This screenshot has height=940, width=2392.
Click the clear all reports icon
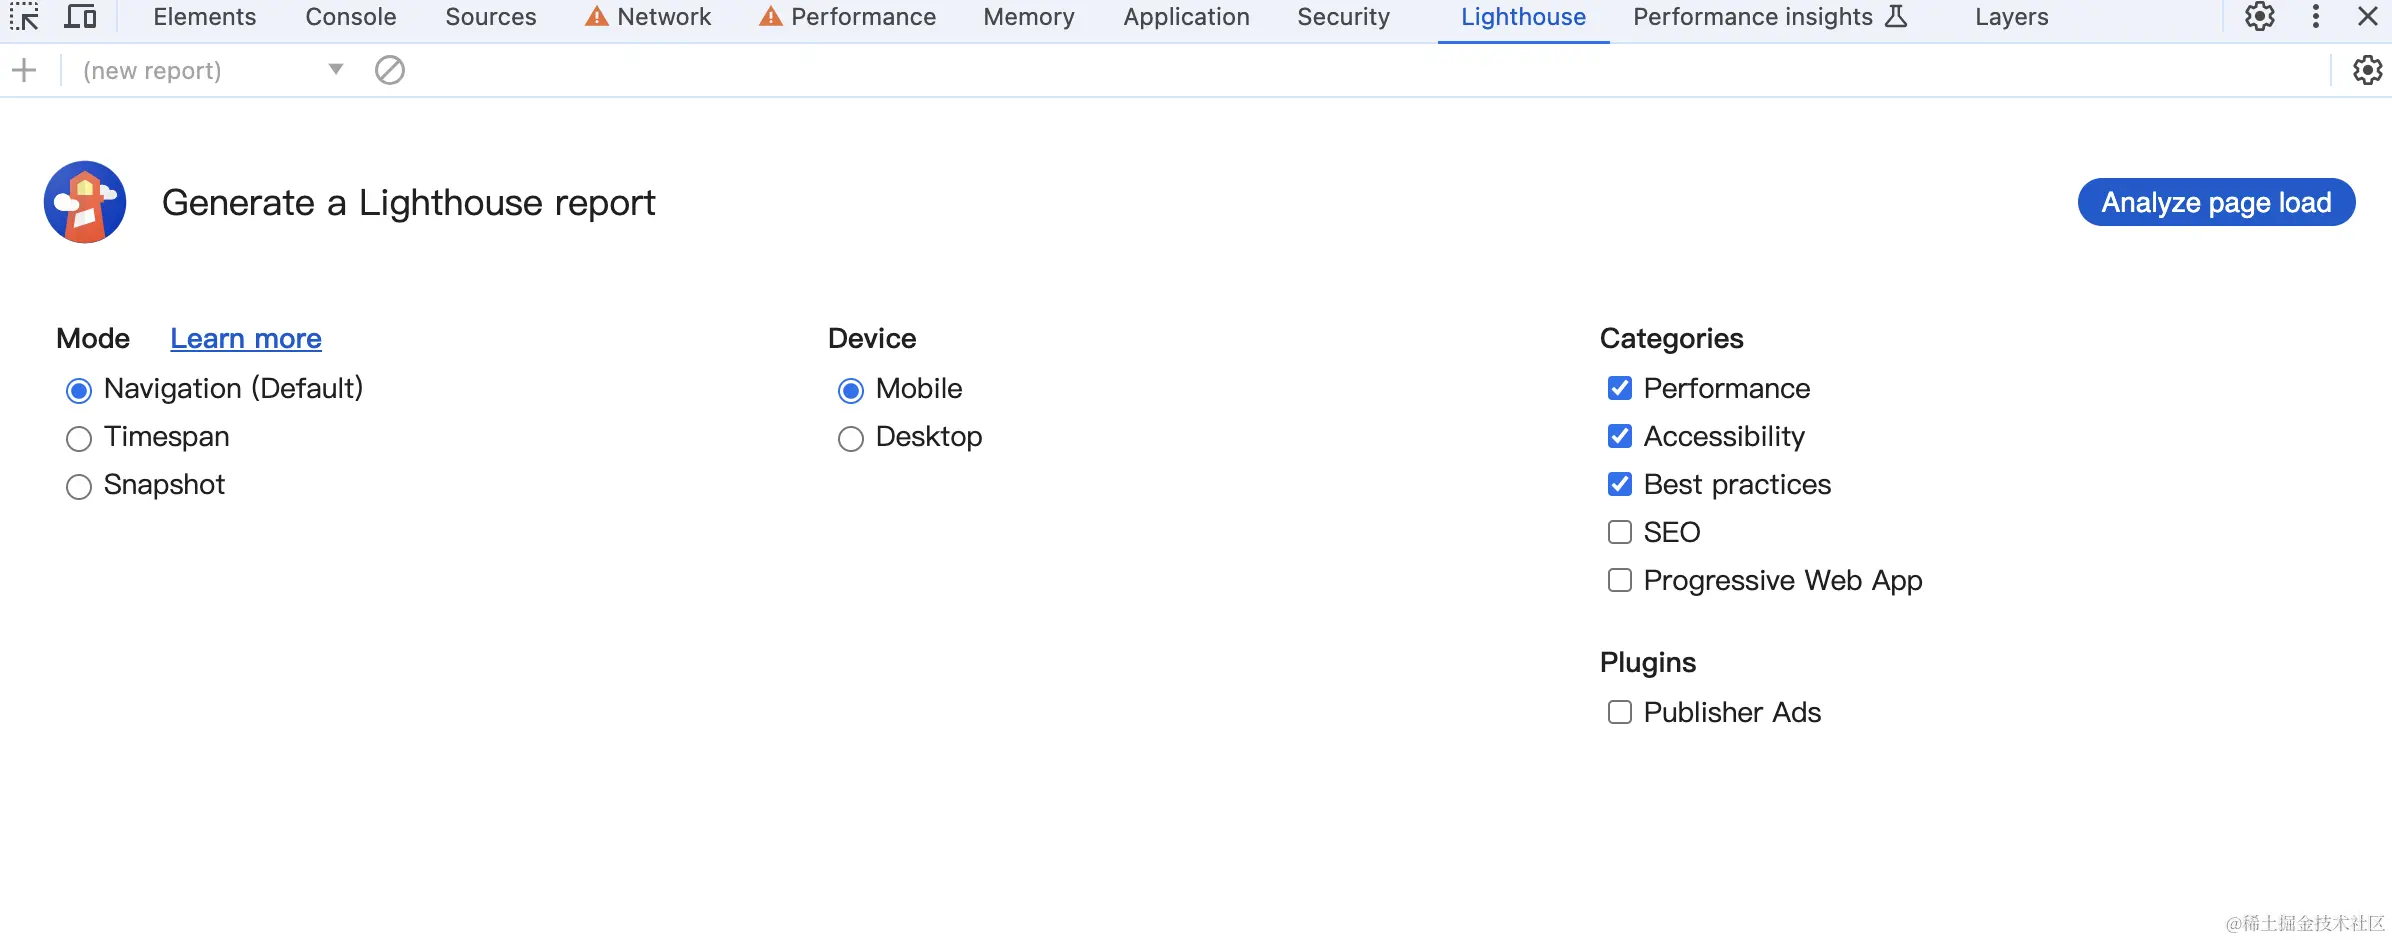[390, 70]
